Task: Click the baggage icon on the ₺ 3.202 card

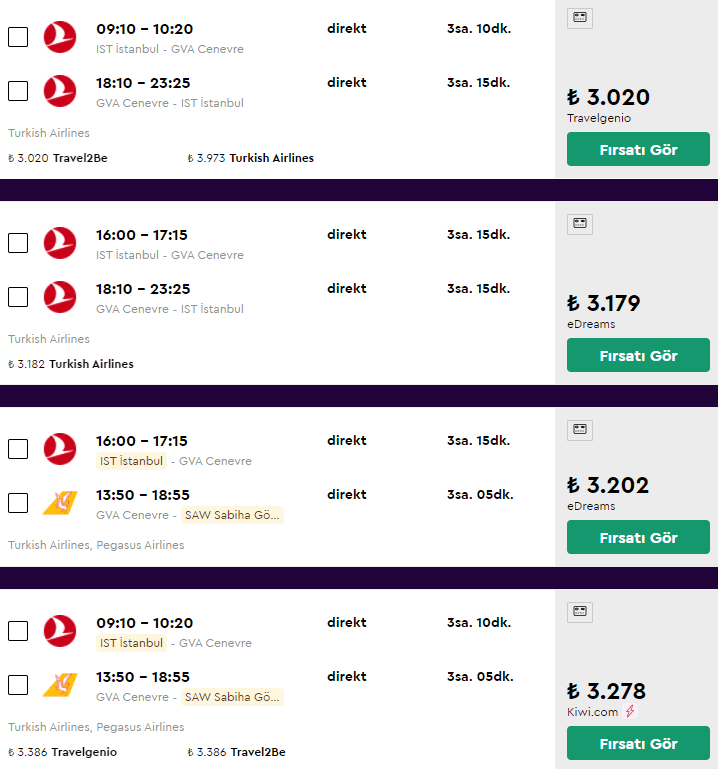Action: point(580,430)
